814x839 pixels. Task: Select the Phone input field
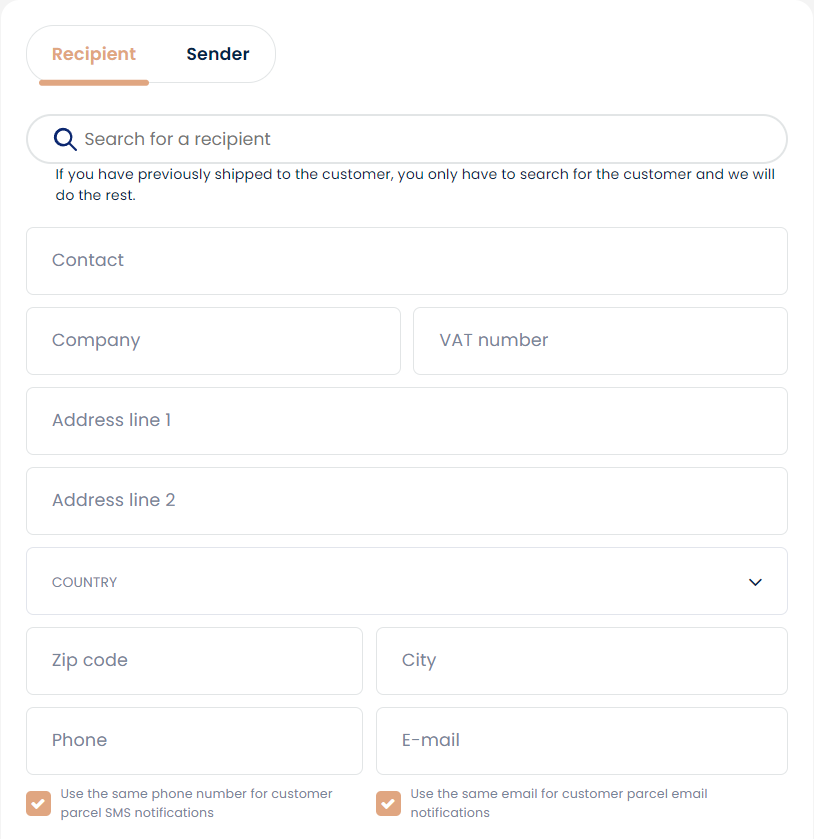tap(194, 741)
